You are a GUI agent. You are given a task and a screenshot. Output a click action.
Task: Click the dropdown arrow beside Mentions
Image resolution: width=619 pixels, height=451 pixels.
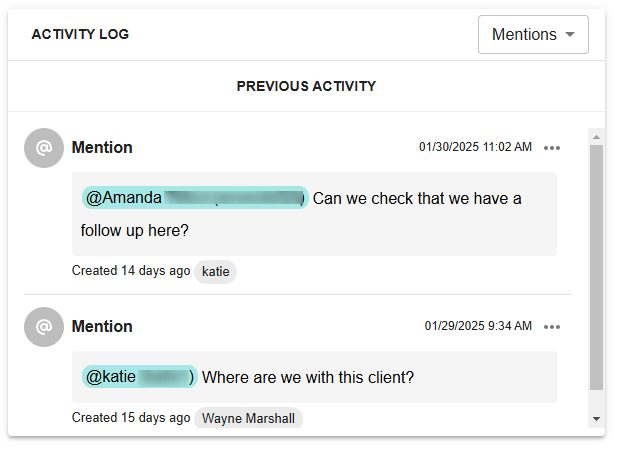pyautogui.click(x=570, y=34)
